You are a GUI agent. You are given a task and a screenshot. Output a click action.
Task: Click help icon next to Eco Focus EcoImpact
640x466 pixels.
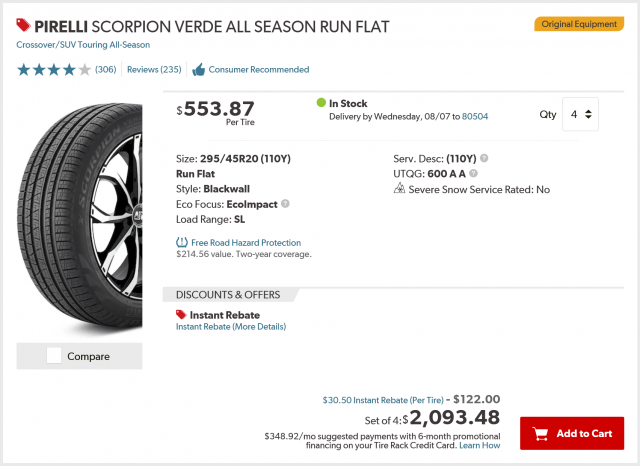(x=285, y=203)
